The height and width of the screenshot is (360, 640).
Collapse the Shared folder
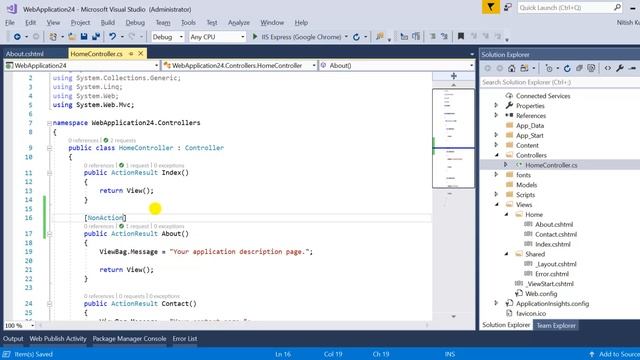[507, 254]
